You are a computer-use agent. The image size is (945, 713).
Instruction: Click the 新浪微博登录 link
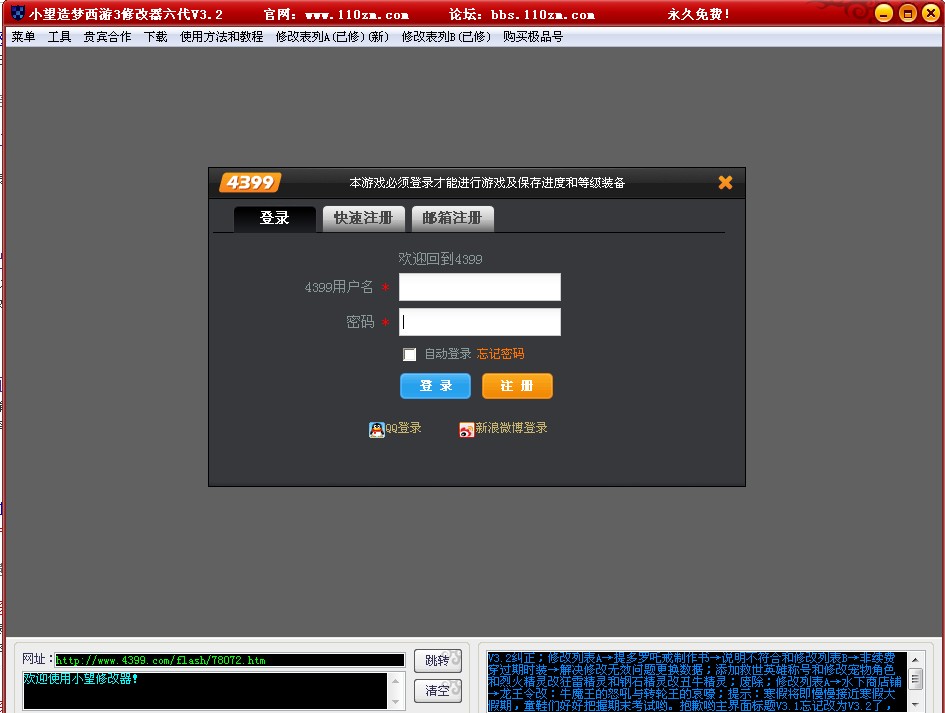tap(511, 428)
